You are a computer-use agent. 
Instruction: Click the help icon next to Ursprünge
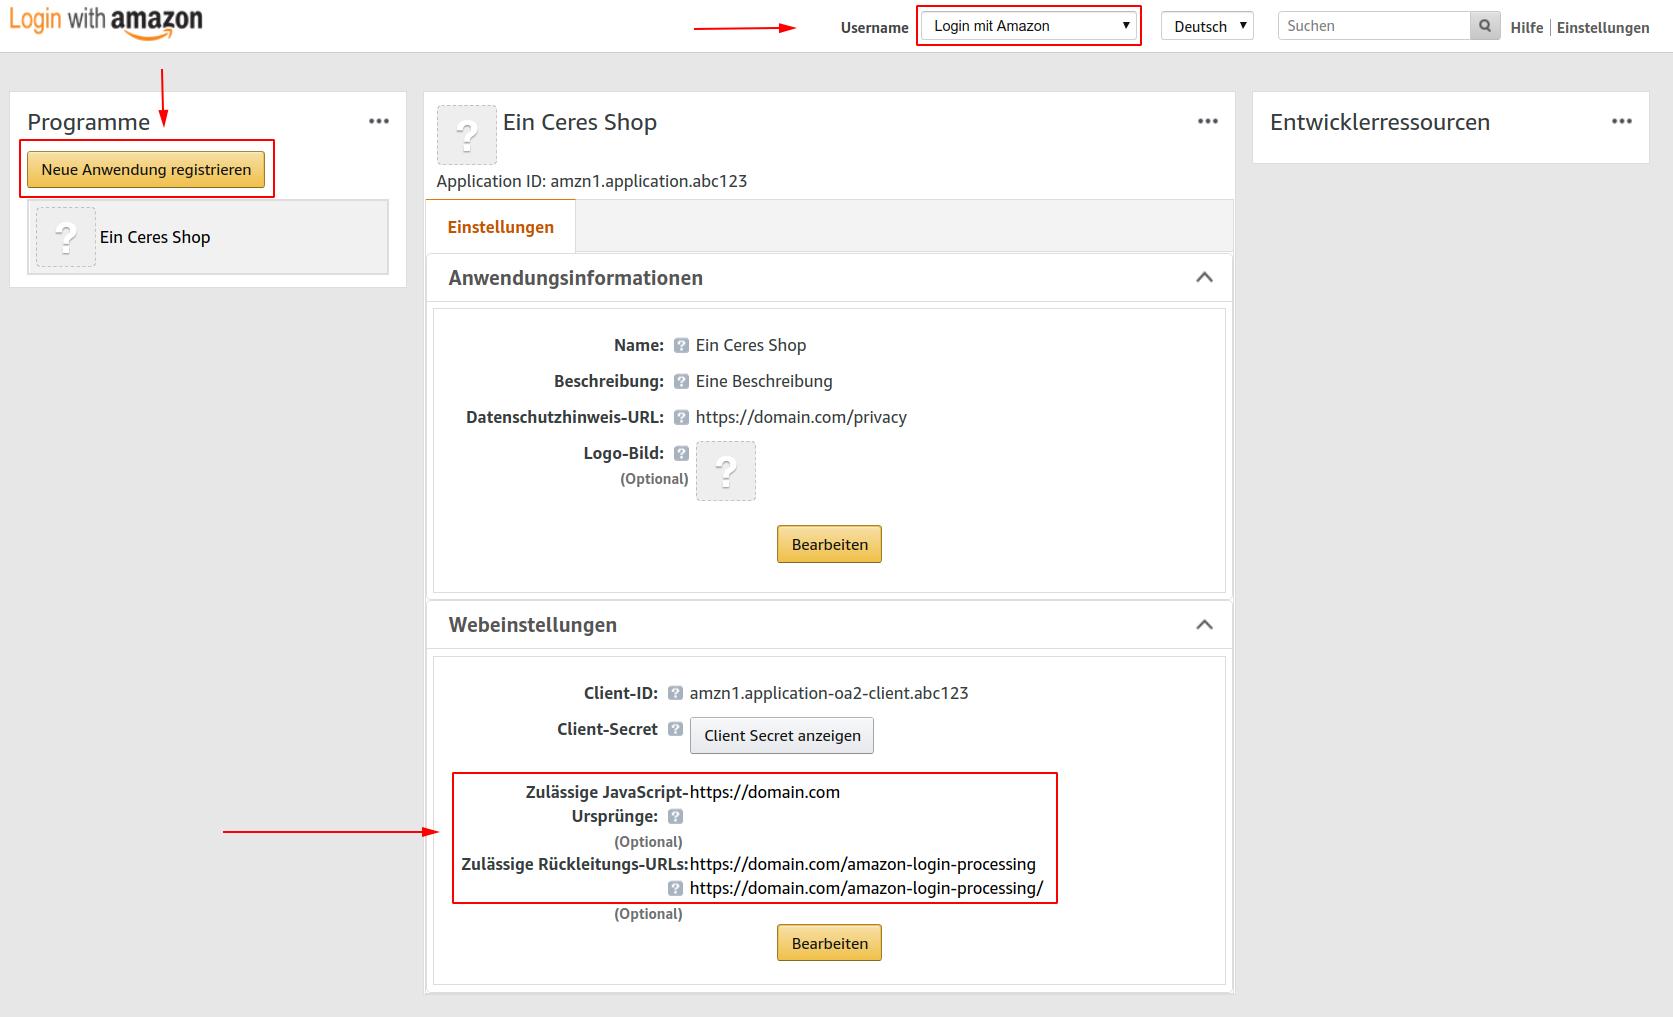click(x=675, y=816)
